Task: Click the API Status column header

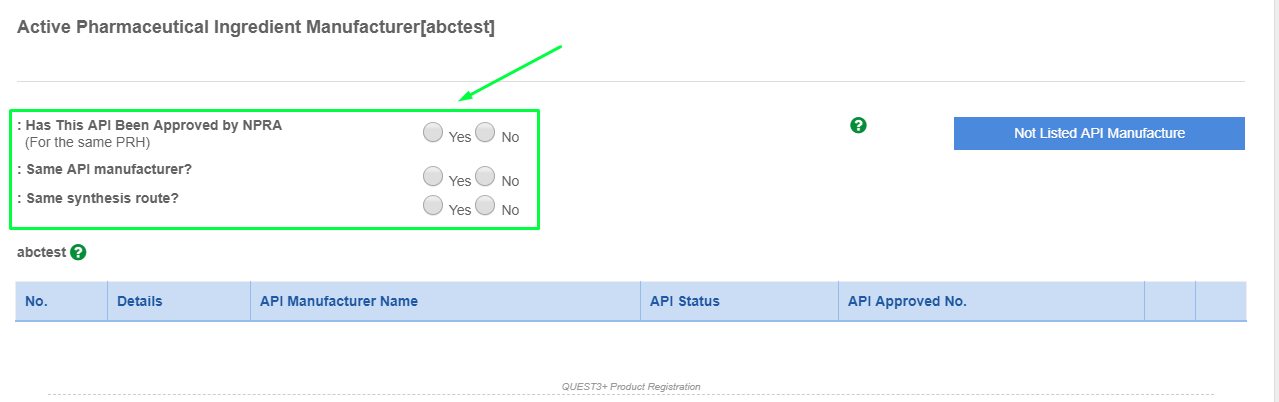Action: (684, 301)
